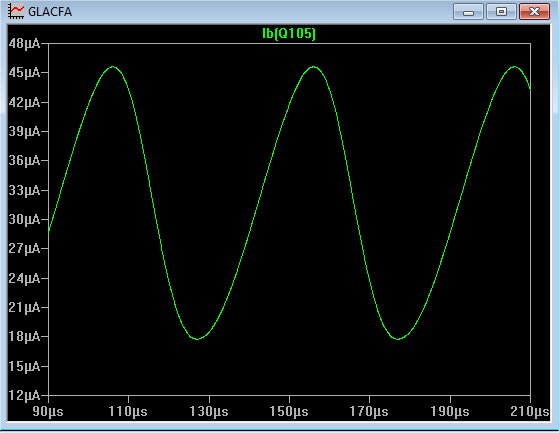Click the 90µs time axis label

pos(48,411)
